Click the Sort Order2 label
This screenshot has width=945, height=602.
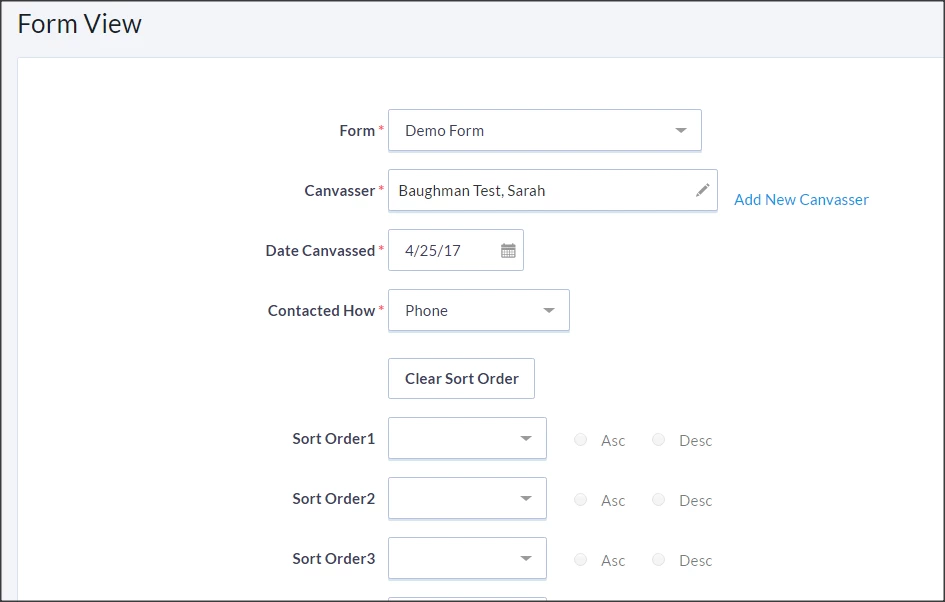tap(333, 498)
